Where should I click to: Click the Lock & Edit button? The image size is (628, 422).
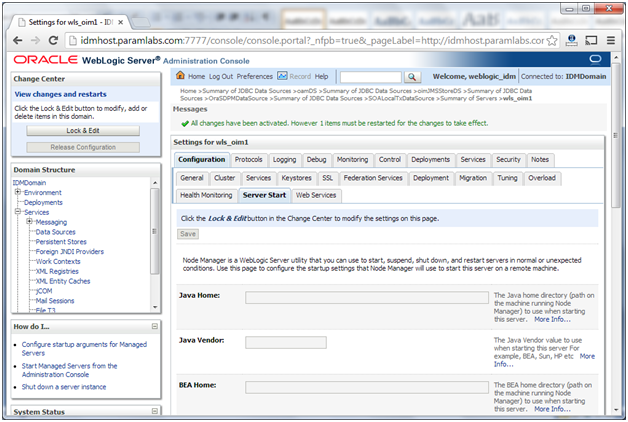(x=83, y=131)
